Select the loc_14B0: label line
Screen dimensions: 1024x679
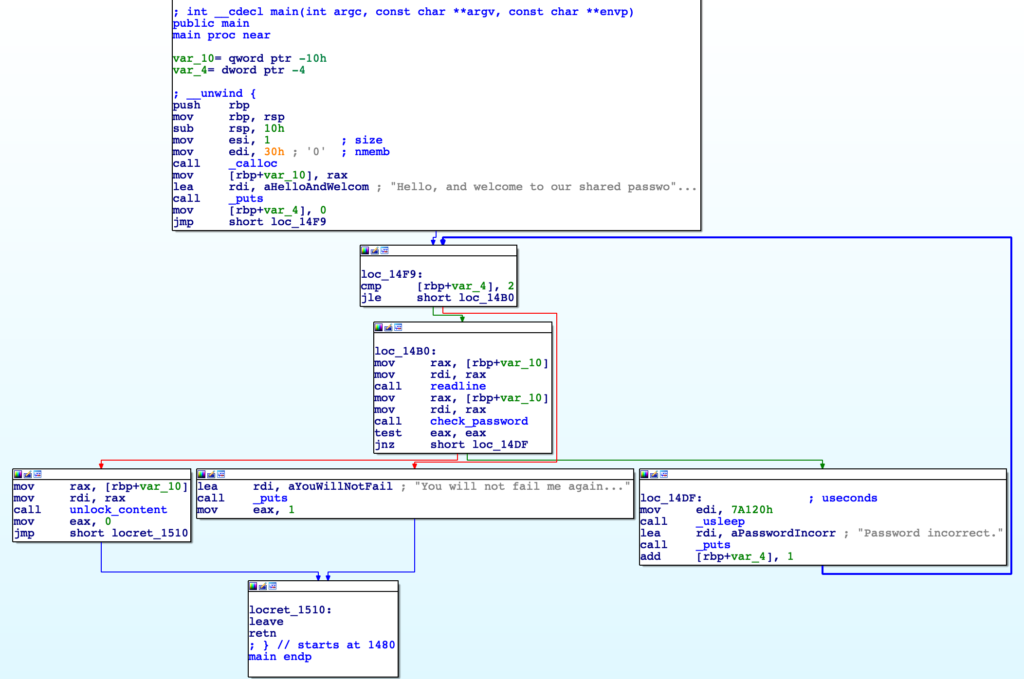tap(405, 351)
